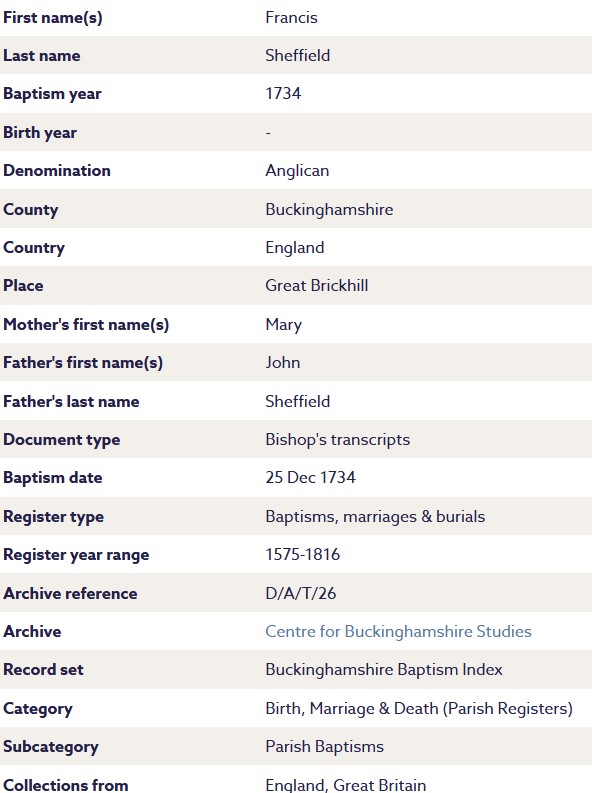Select the Parish Baptisms subcategory value
Image resolution: width=592 pixels, height=793 pixels.
tap(325, 746)
